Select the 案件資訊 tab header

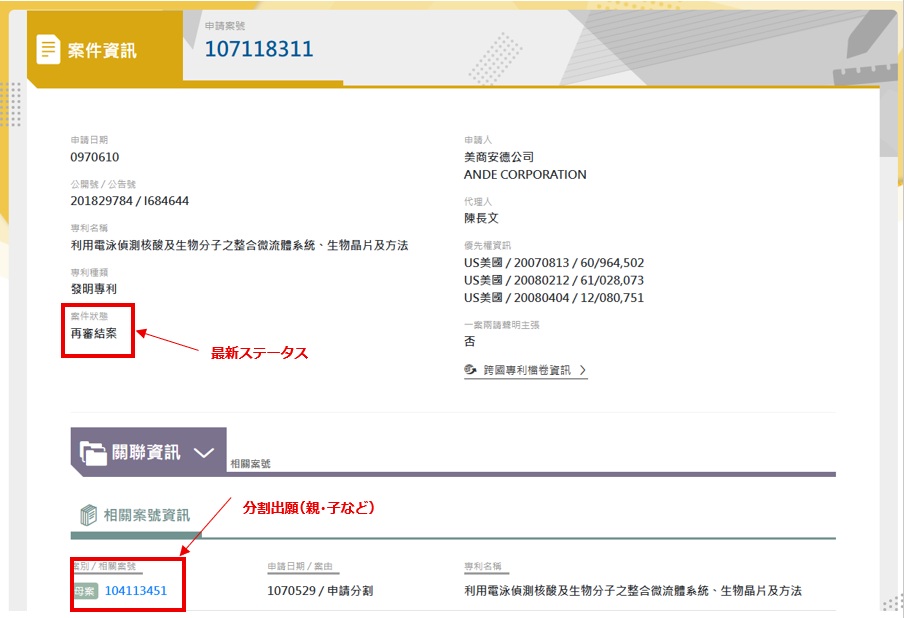tap(105, 50)
